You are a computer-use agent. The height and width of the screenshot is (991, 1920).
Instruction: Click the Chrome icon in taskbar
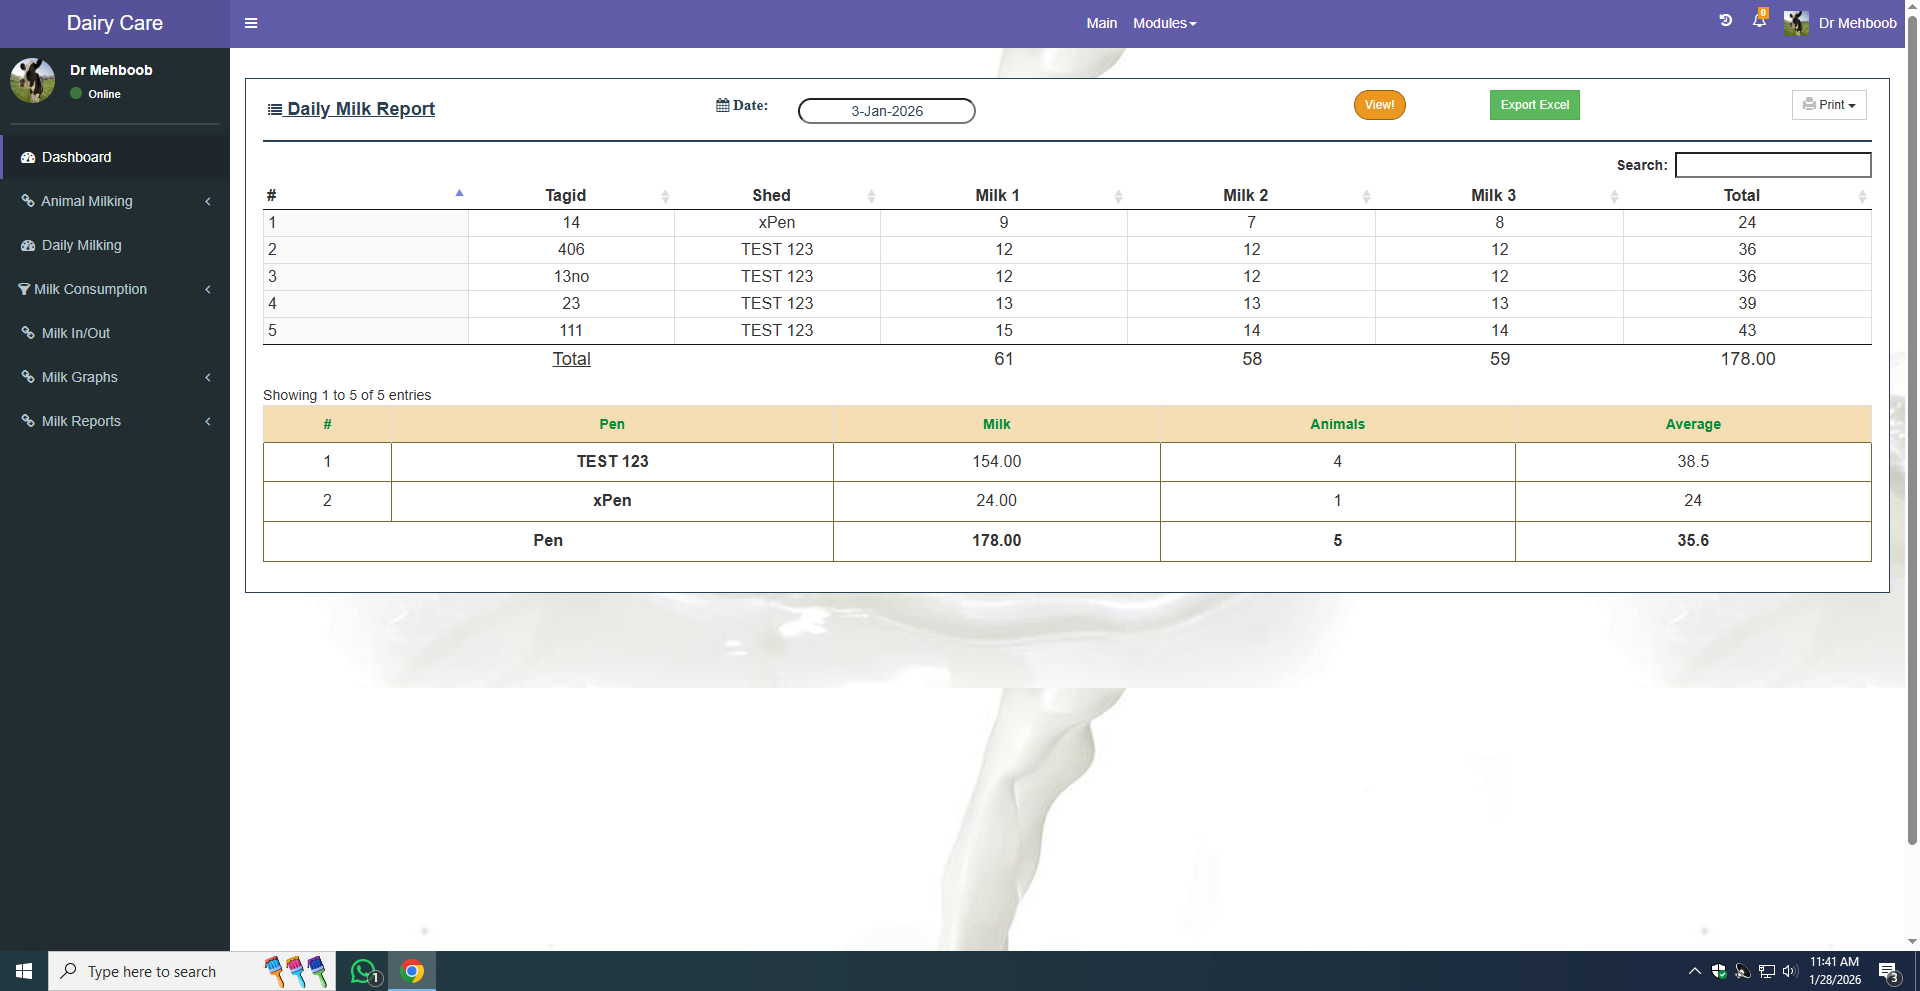tap(412, 971)
